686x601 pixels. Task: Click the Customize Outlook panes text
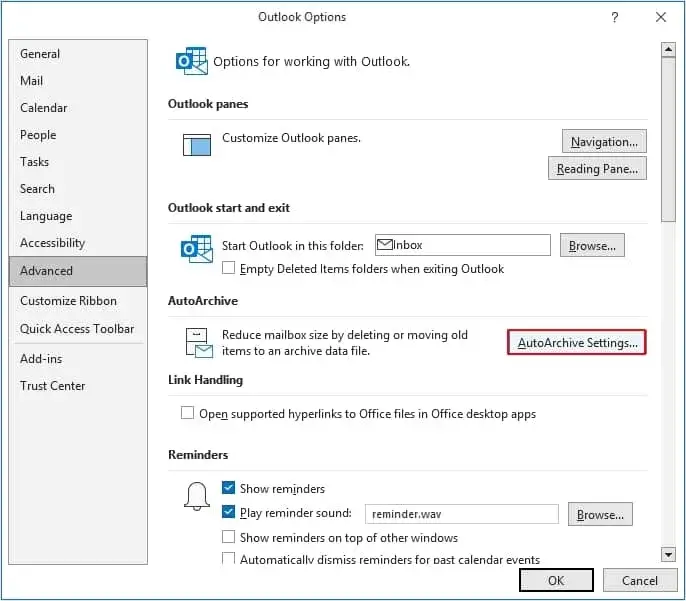click(x=291, y=138)
